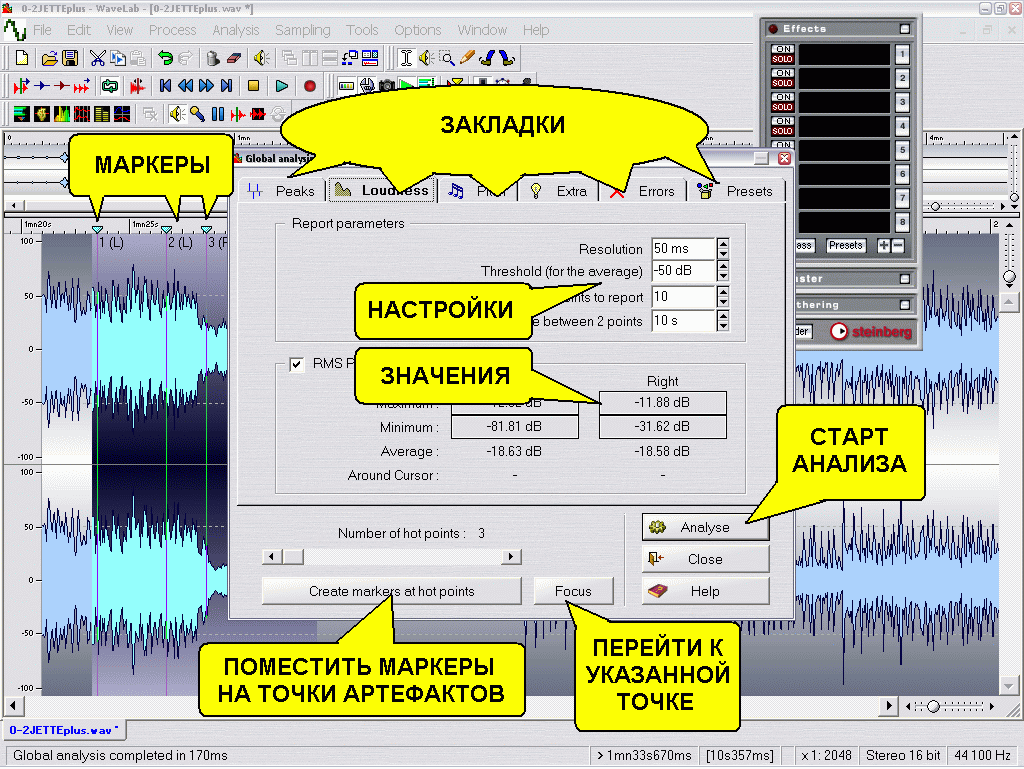Click the first marker-drop icon in the second toolbar row

point(22,86)
